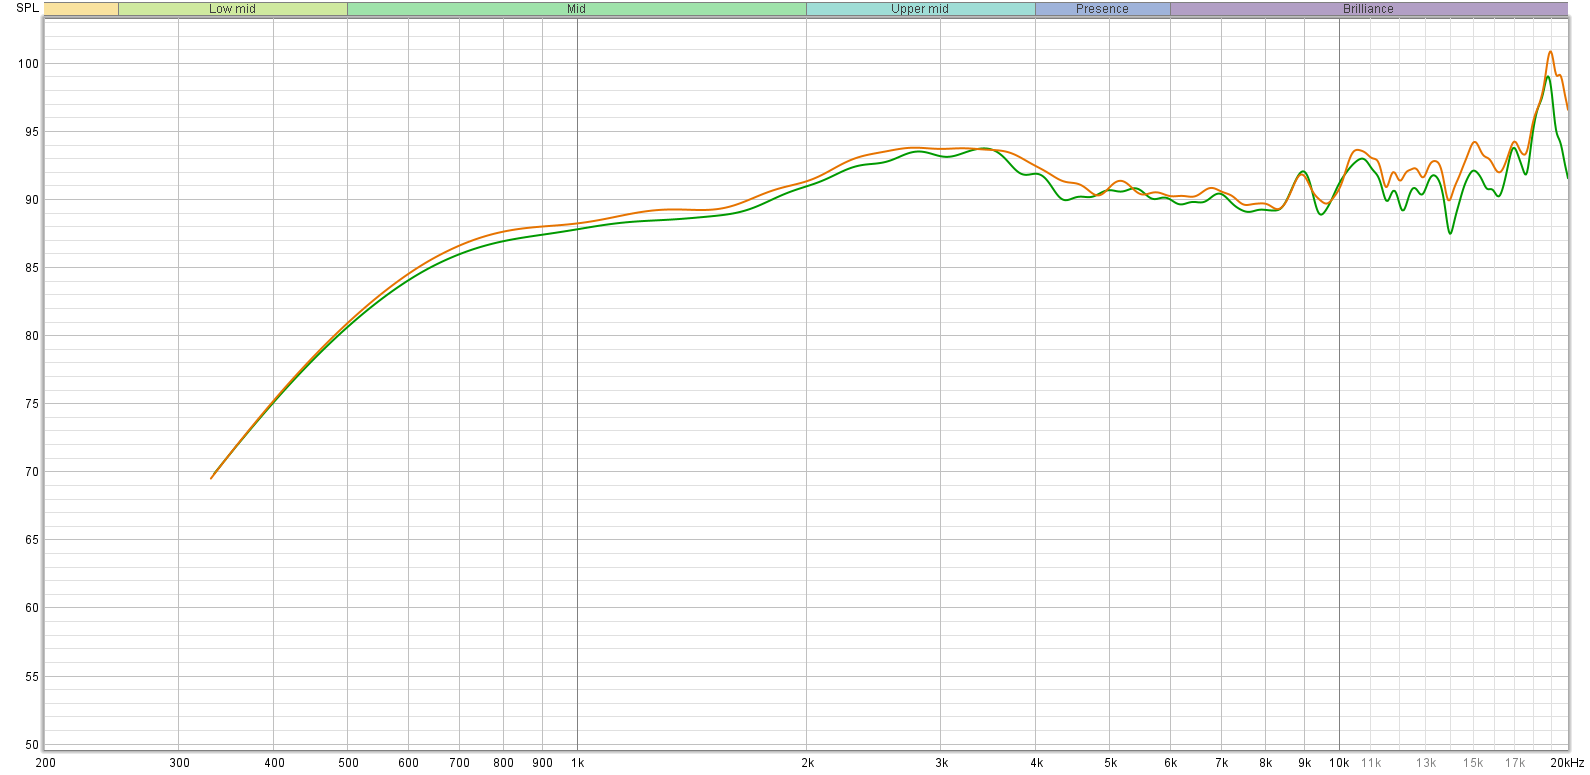Image resolution: width=1590 pixels, height=775 pixels.
Task: Click the 75 dB axis value
Action: coord(32,404)
